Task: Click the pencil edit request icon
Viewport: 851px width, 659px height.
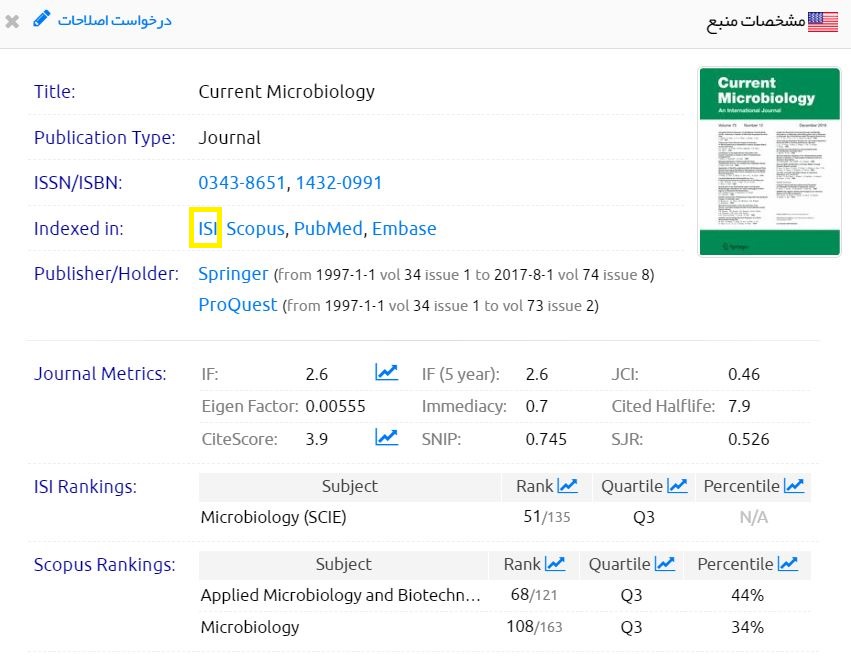Action: click(41, 19)
